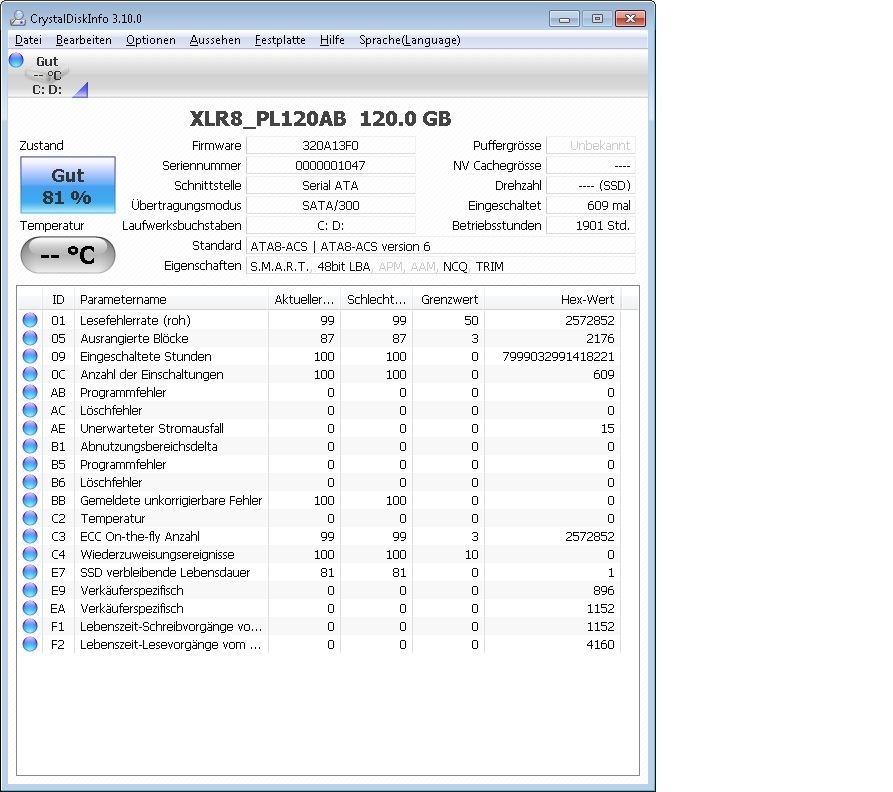Click the Schnittstelle field Serial ATA

(x=330, y=186)
